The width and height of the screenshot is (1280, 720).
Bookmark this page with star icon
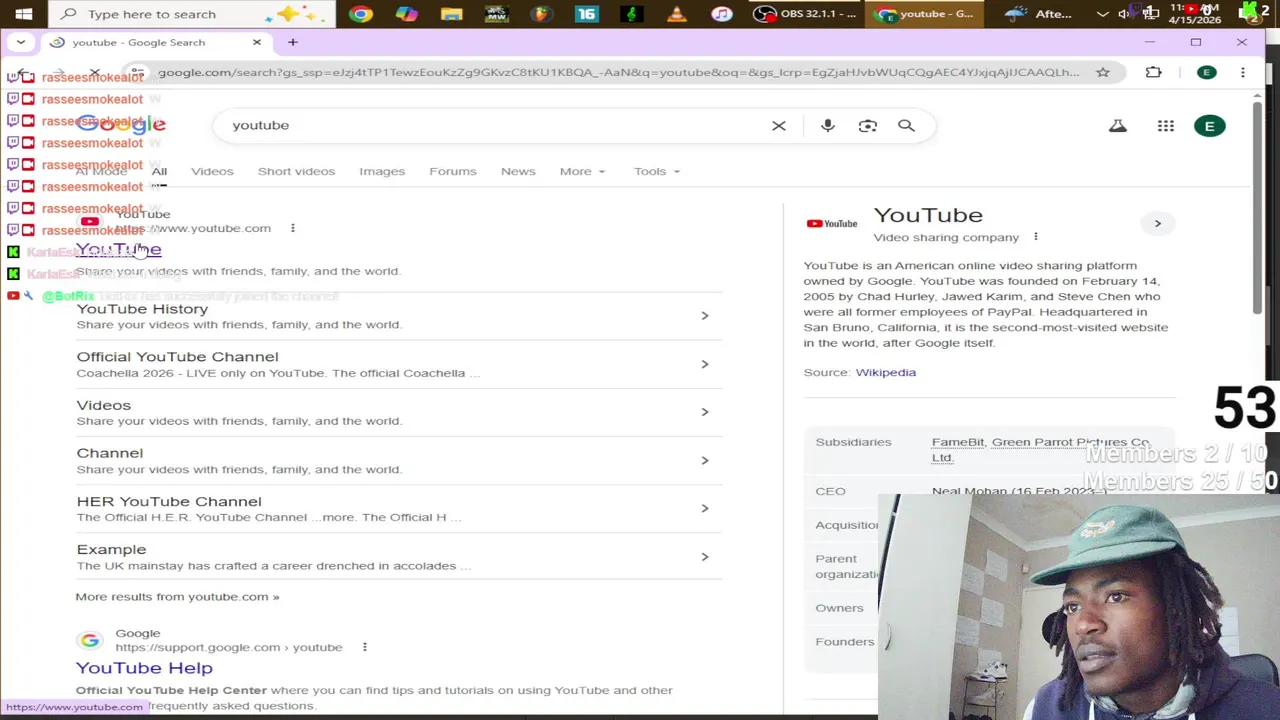coord(1103,72)
